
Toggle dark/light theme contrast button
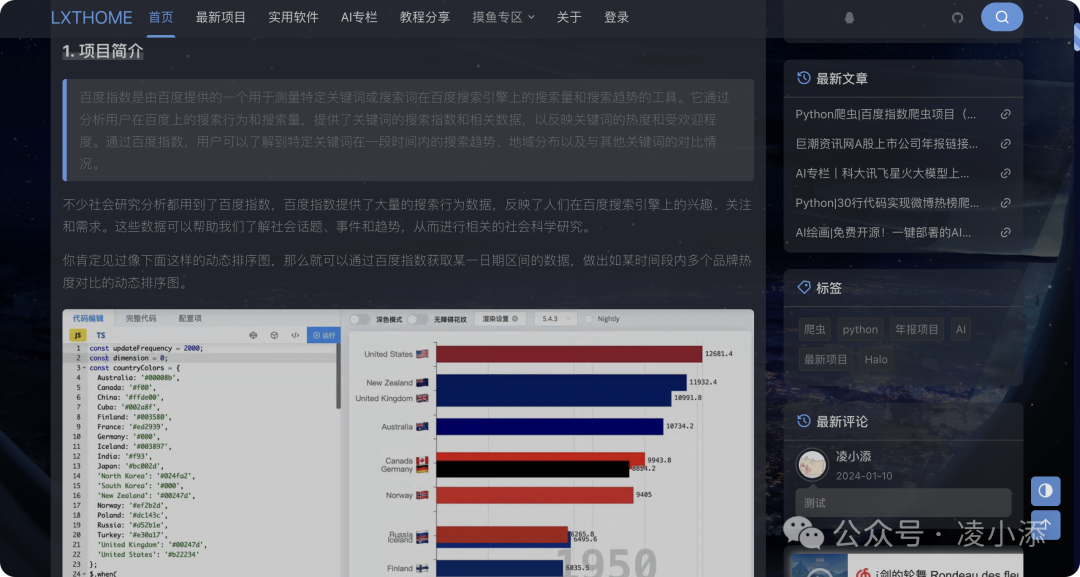(x=1045, y=491)
